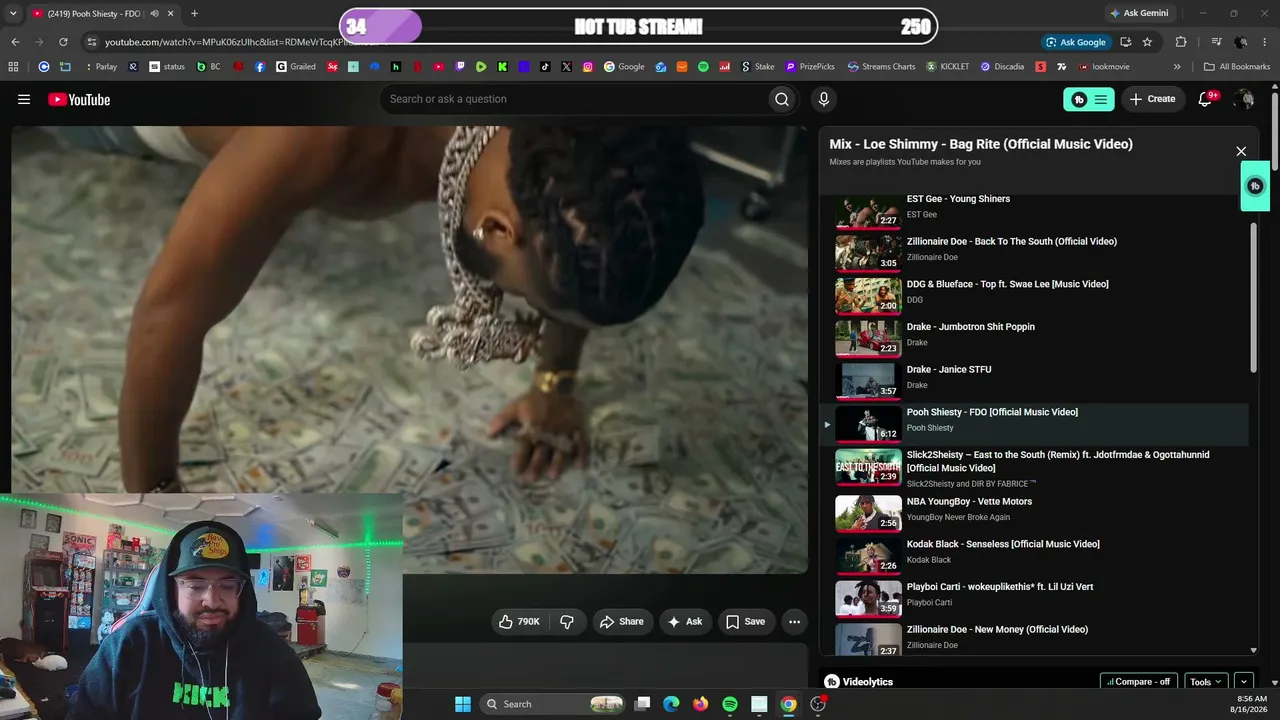
Task: Open YouTube notifications bell
Action: [1206, 99]
